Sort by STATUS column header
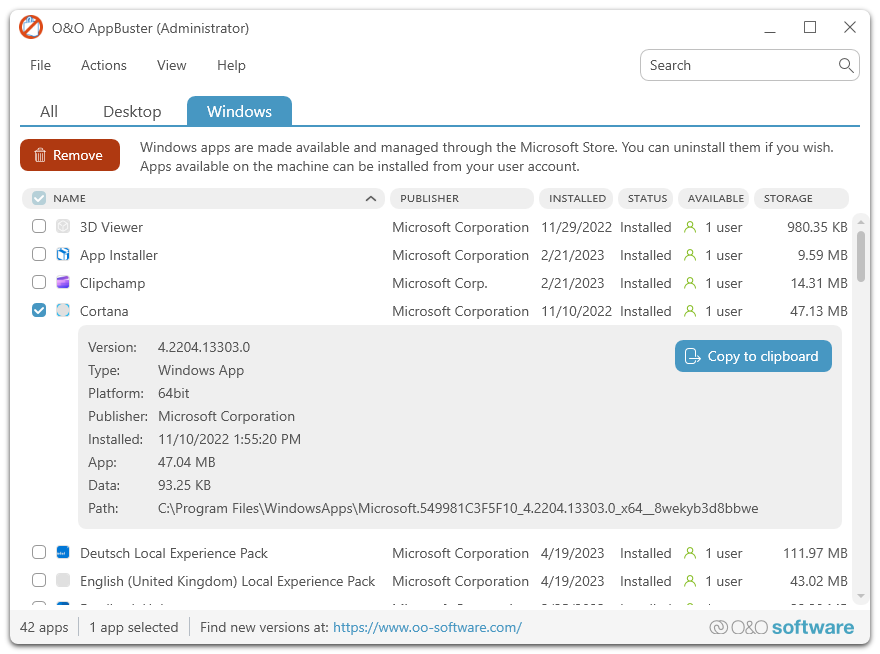 (x=646, y=199)
